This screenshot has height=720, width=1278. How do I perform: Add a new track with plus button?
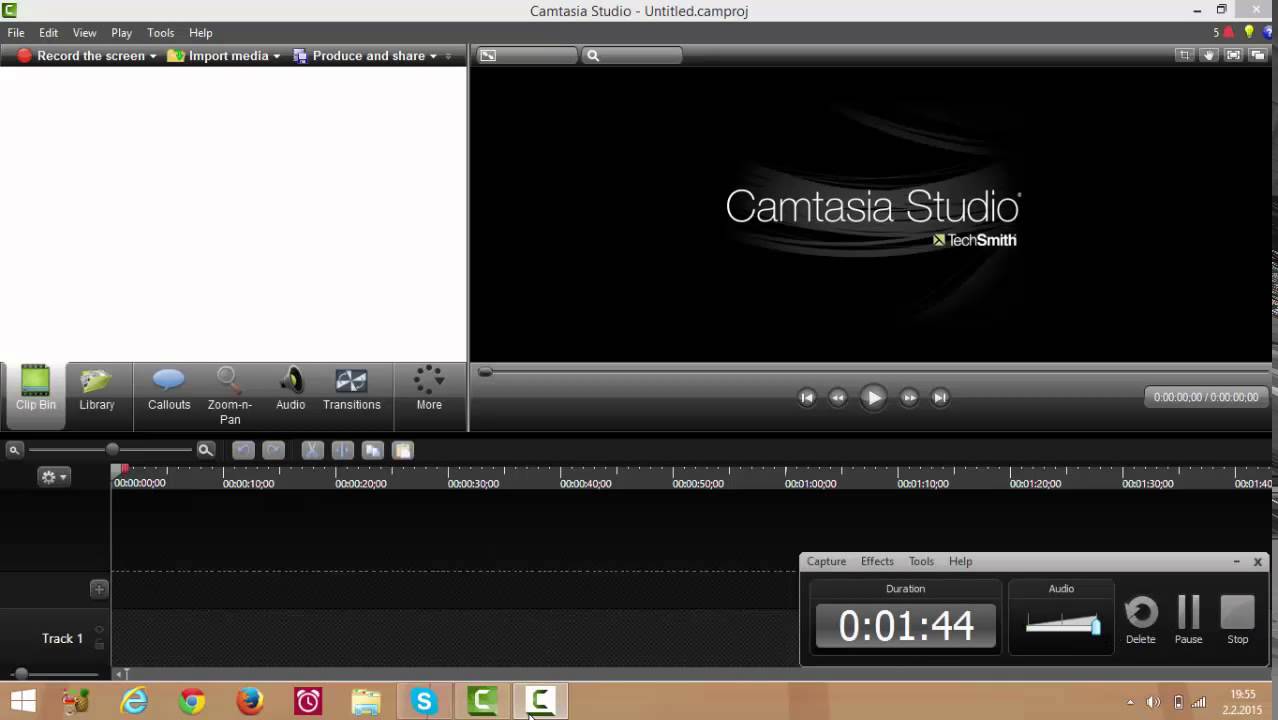tap(99, 589)
